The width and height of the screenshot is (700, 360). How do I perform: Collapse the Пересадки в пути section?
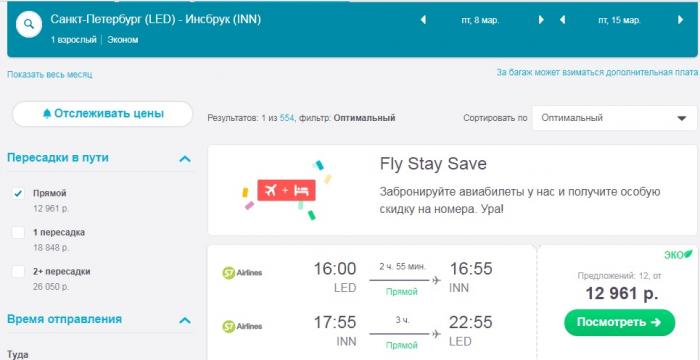[185, 159]
